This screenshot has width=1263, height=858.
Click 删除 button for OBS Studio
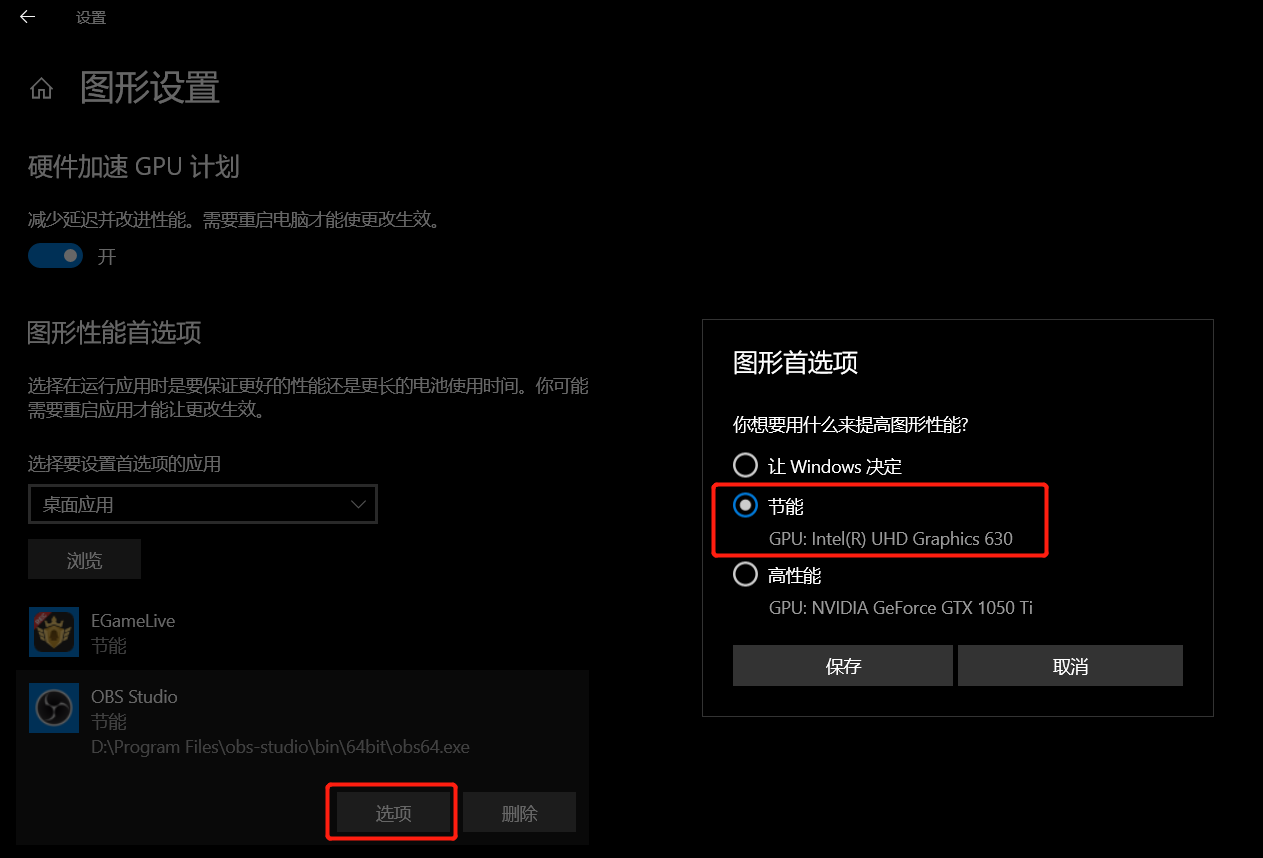[519, 812]
